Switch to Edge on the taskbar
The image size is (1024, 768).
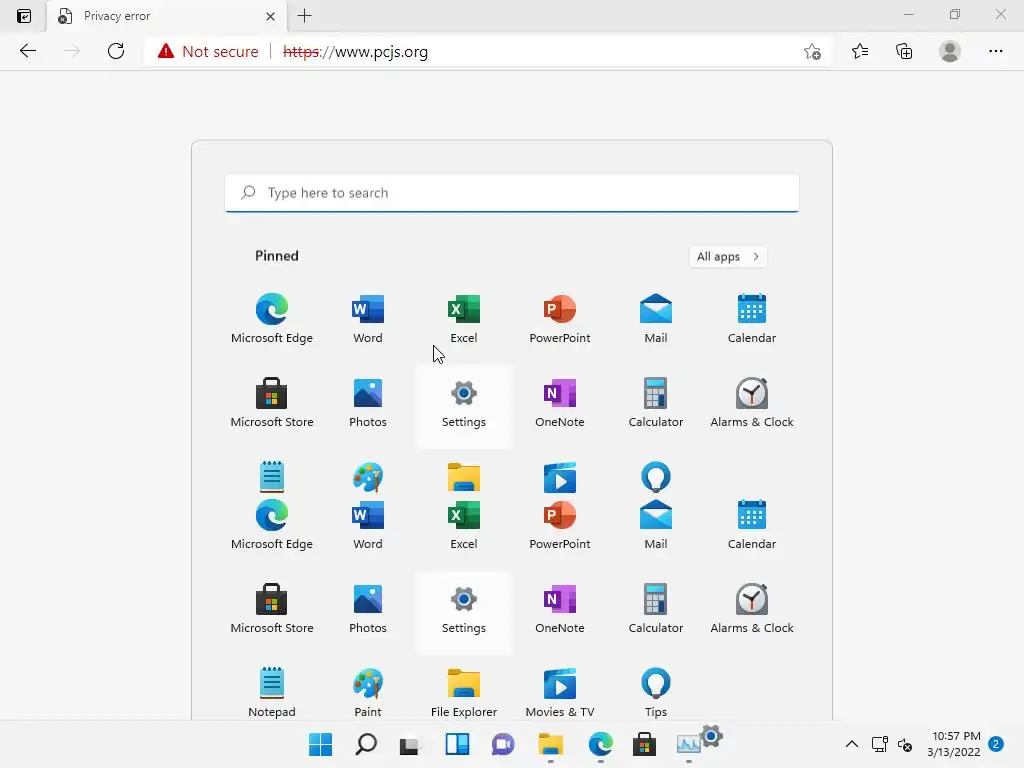[x=600, y=744]
